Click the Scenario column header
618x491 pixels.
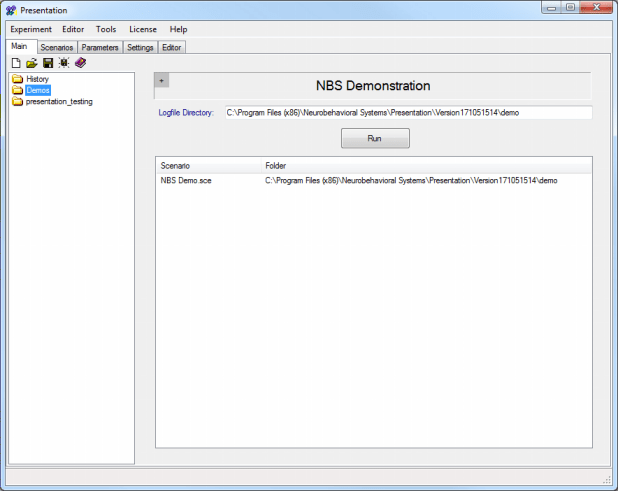pos(208,166)
